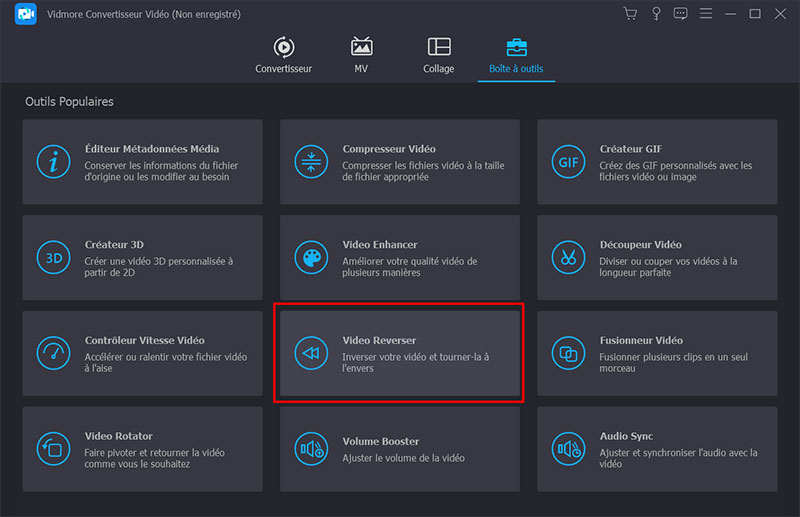Viewport: 800px width, 517px height.
Task: Open the Audio Sync icon
Action: (568, 448)
